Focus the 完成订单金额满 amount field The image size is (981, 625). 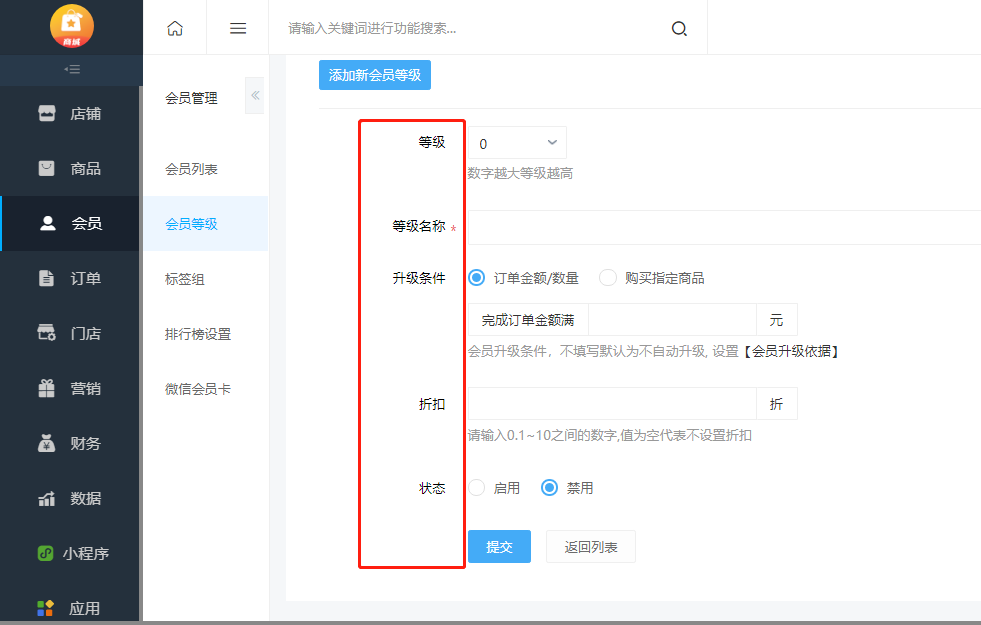(673, 320)
